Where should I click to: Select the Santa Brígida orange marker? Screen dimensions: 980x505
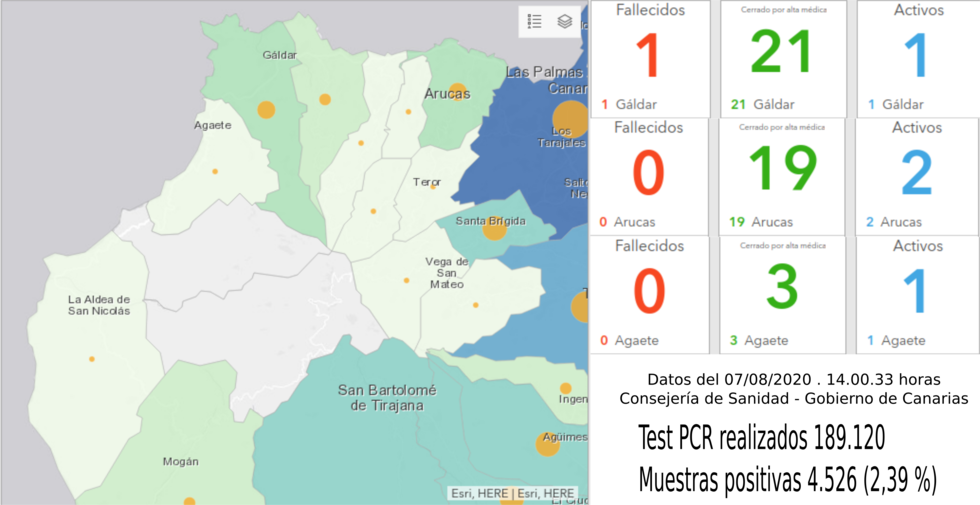(495, 230)
